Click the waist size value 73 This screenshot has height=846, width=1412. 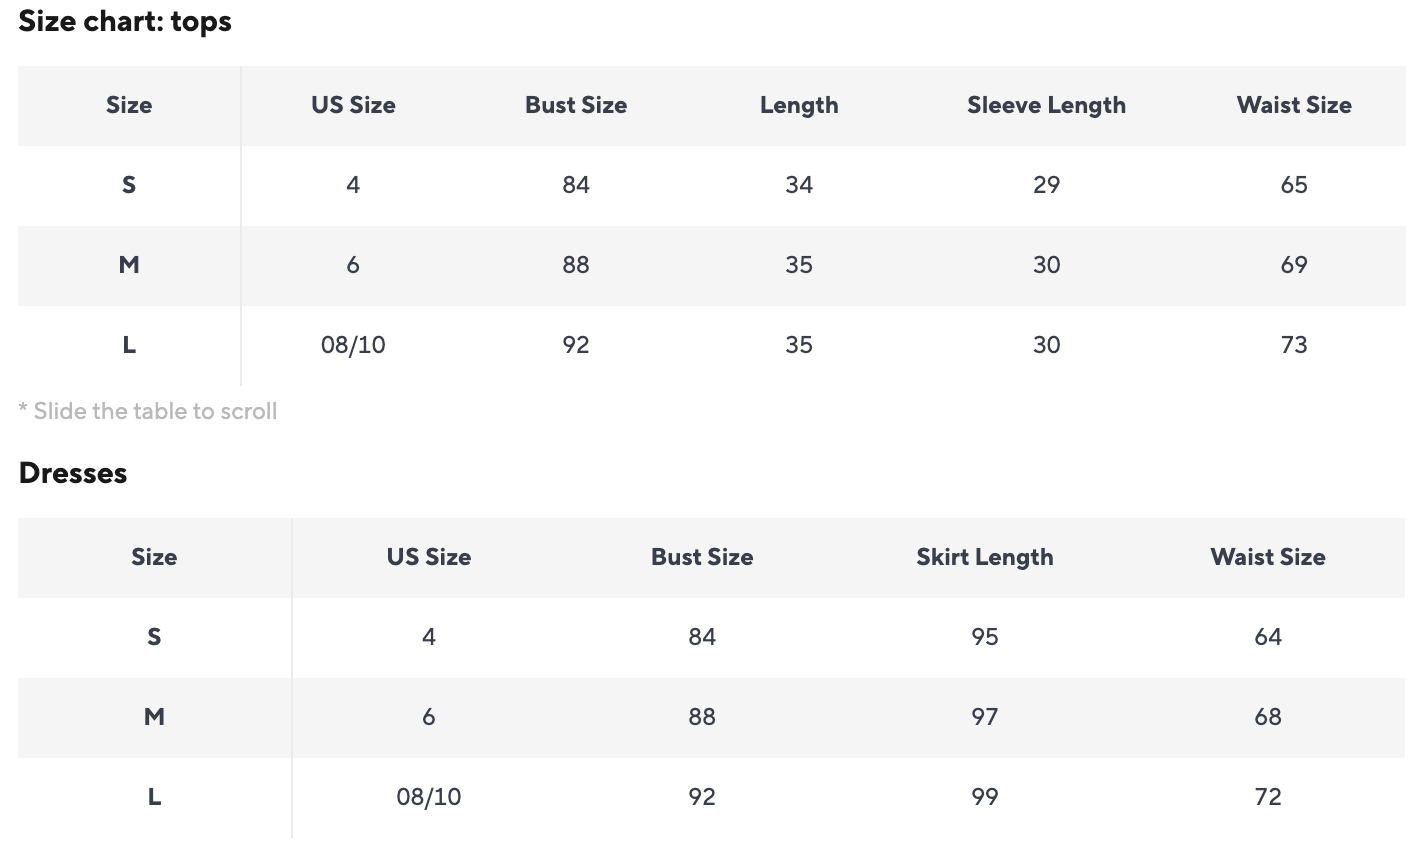pyautogui.click(x=1293, y=345)
